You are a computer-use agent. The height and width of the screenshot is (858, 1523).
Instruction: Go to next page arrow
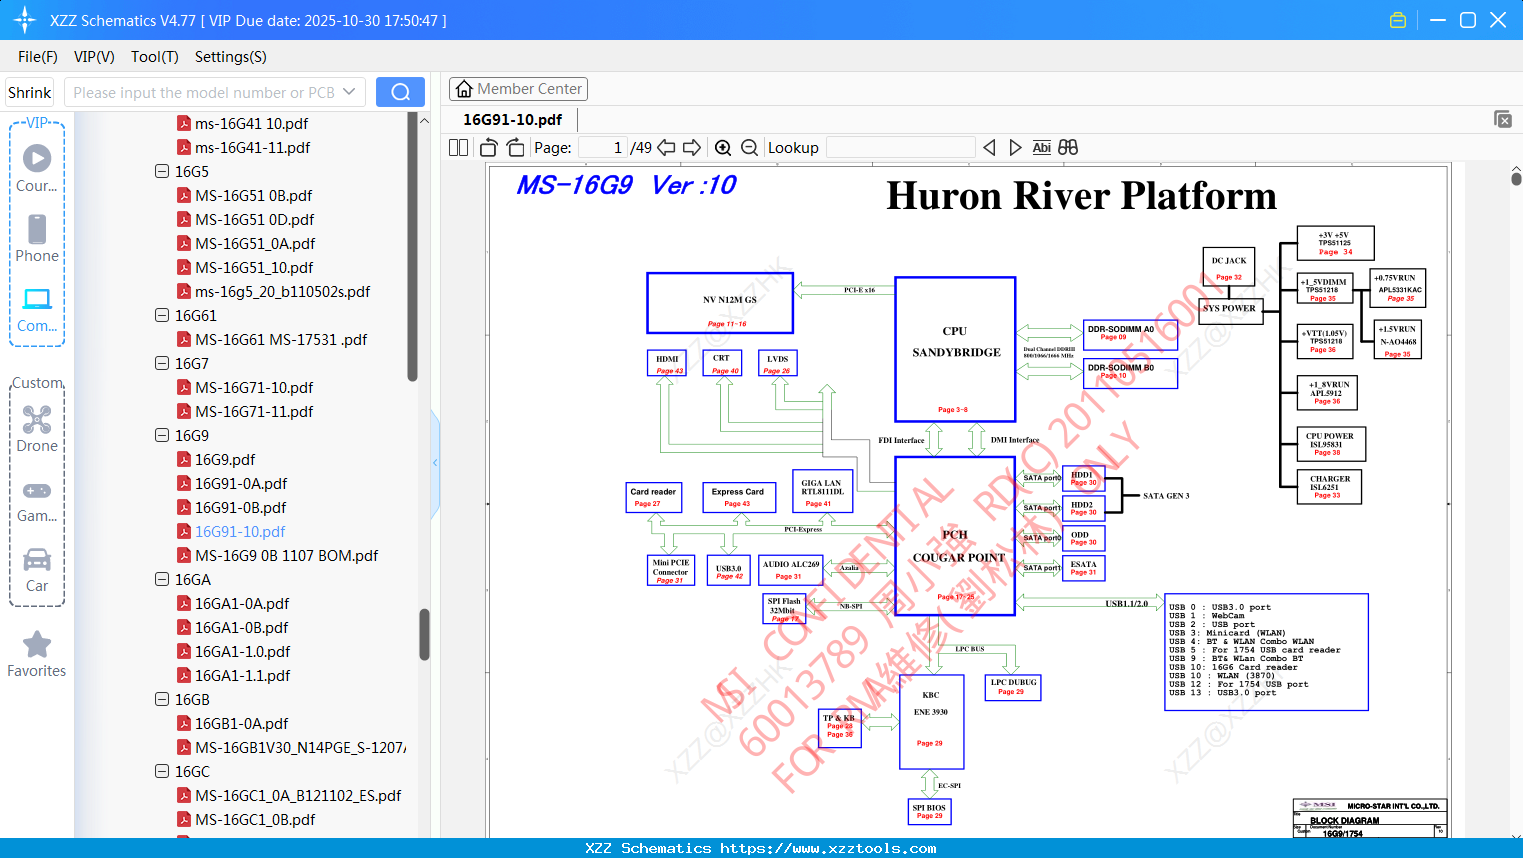(x=692, y=147)
